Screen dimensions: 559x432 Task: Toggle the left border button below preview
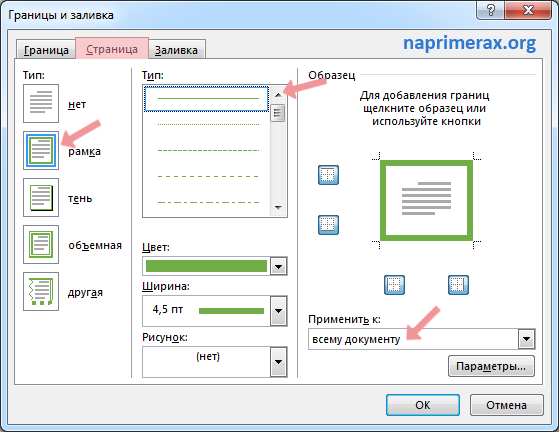coord(394,285)
